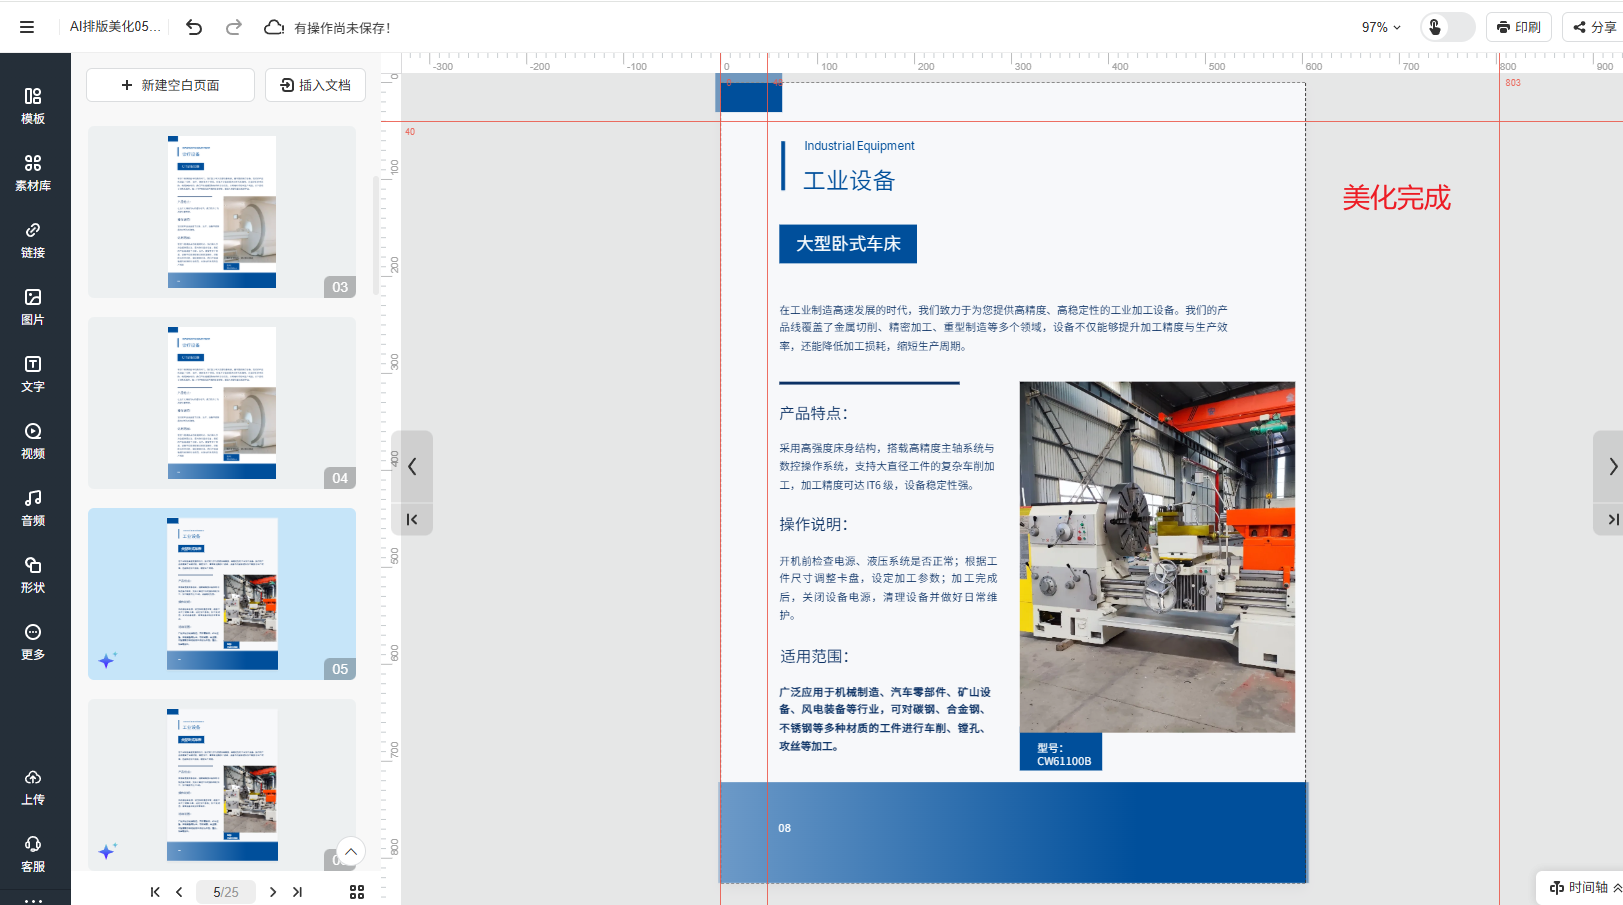Select page 03 thumbnail
Image resolution: width=1623 pixels, height=905 pixels.
tap(222, 212)
